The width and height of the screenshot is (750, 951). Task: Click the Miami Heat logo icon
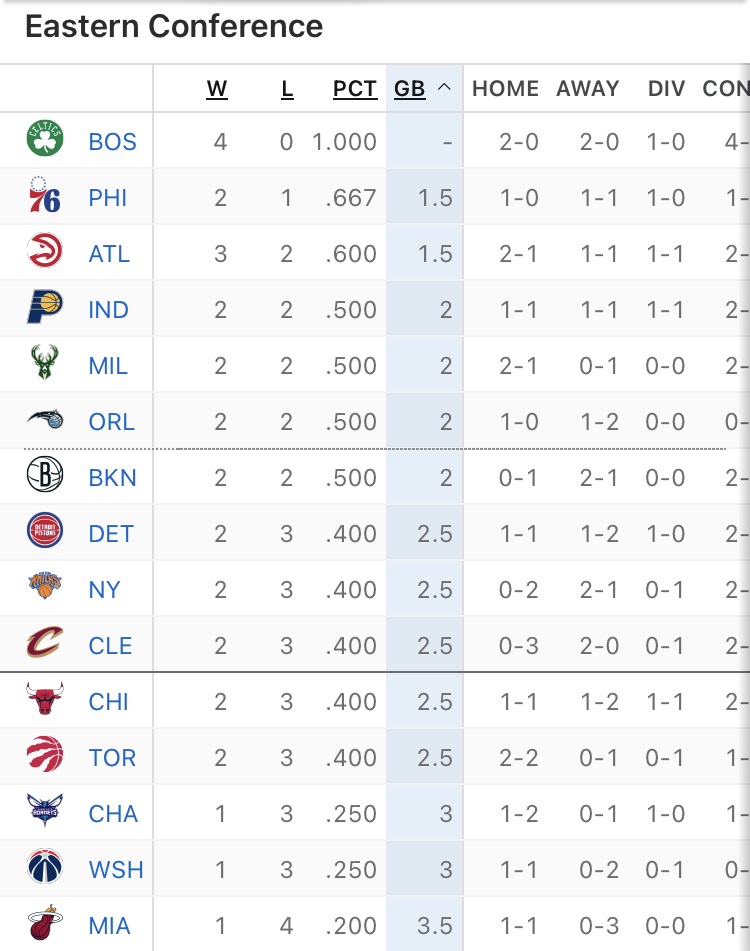pos(45,925)
